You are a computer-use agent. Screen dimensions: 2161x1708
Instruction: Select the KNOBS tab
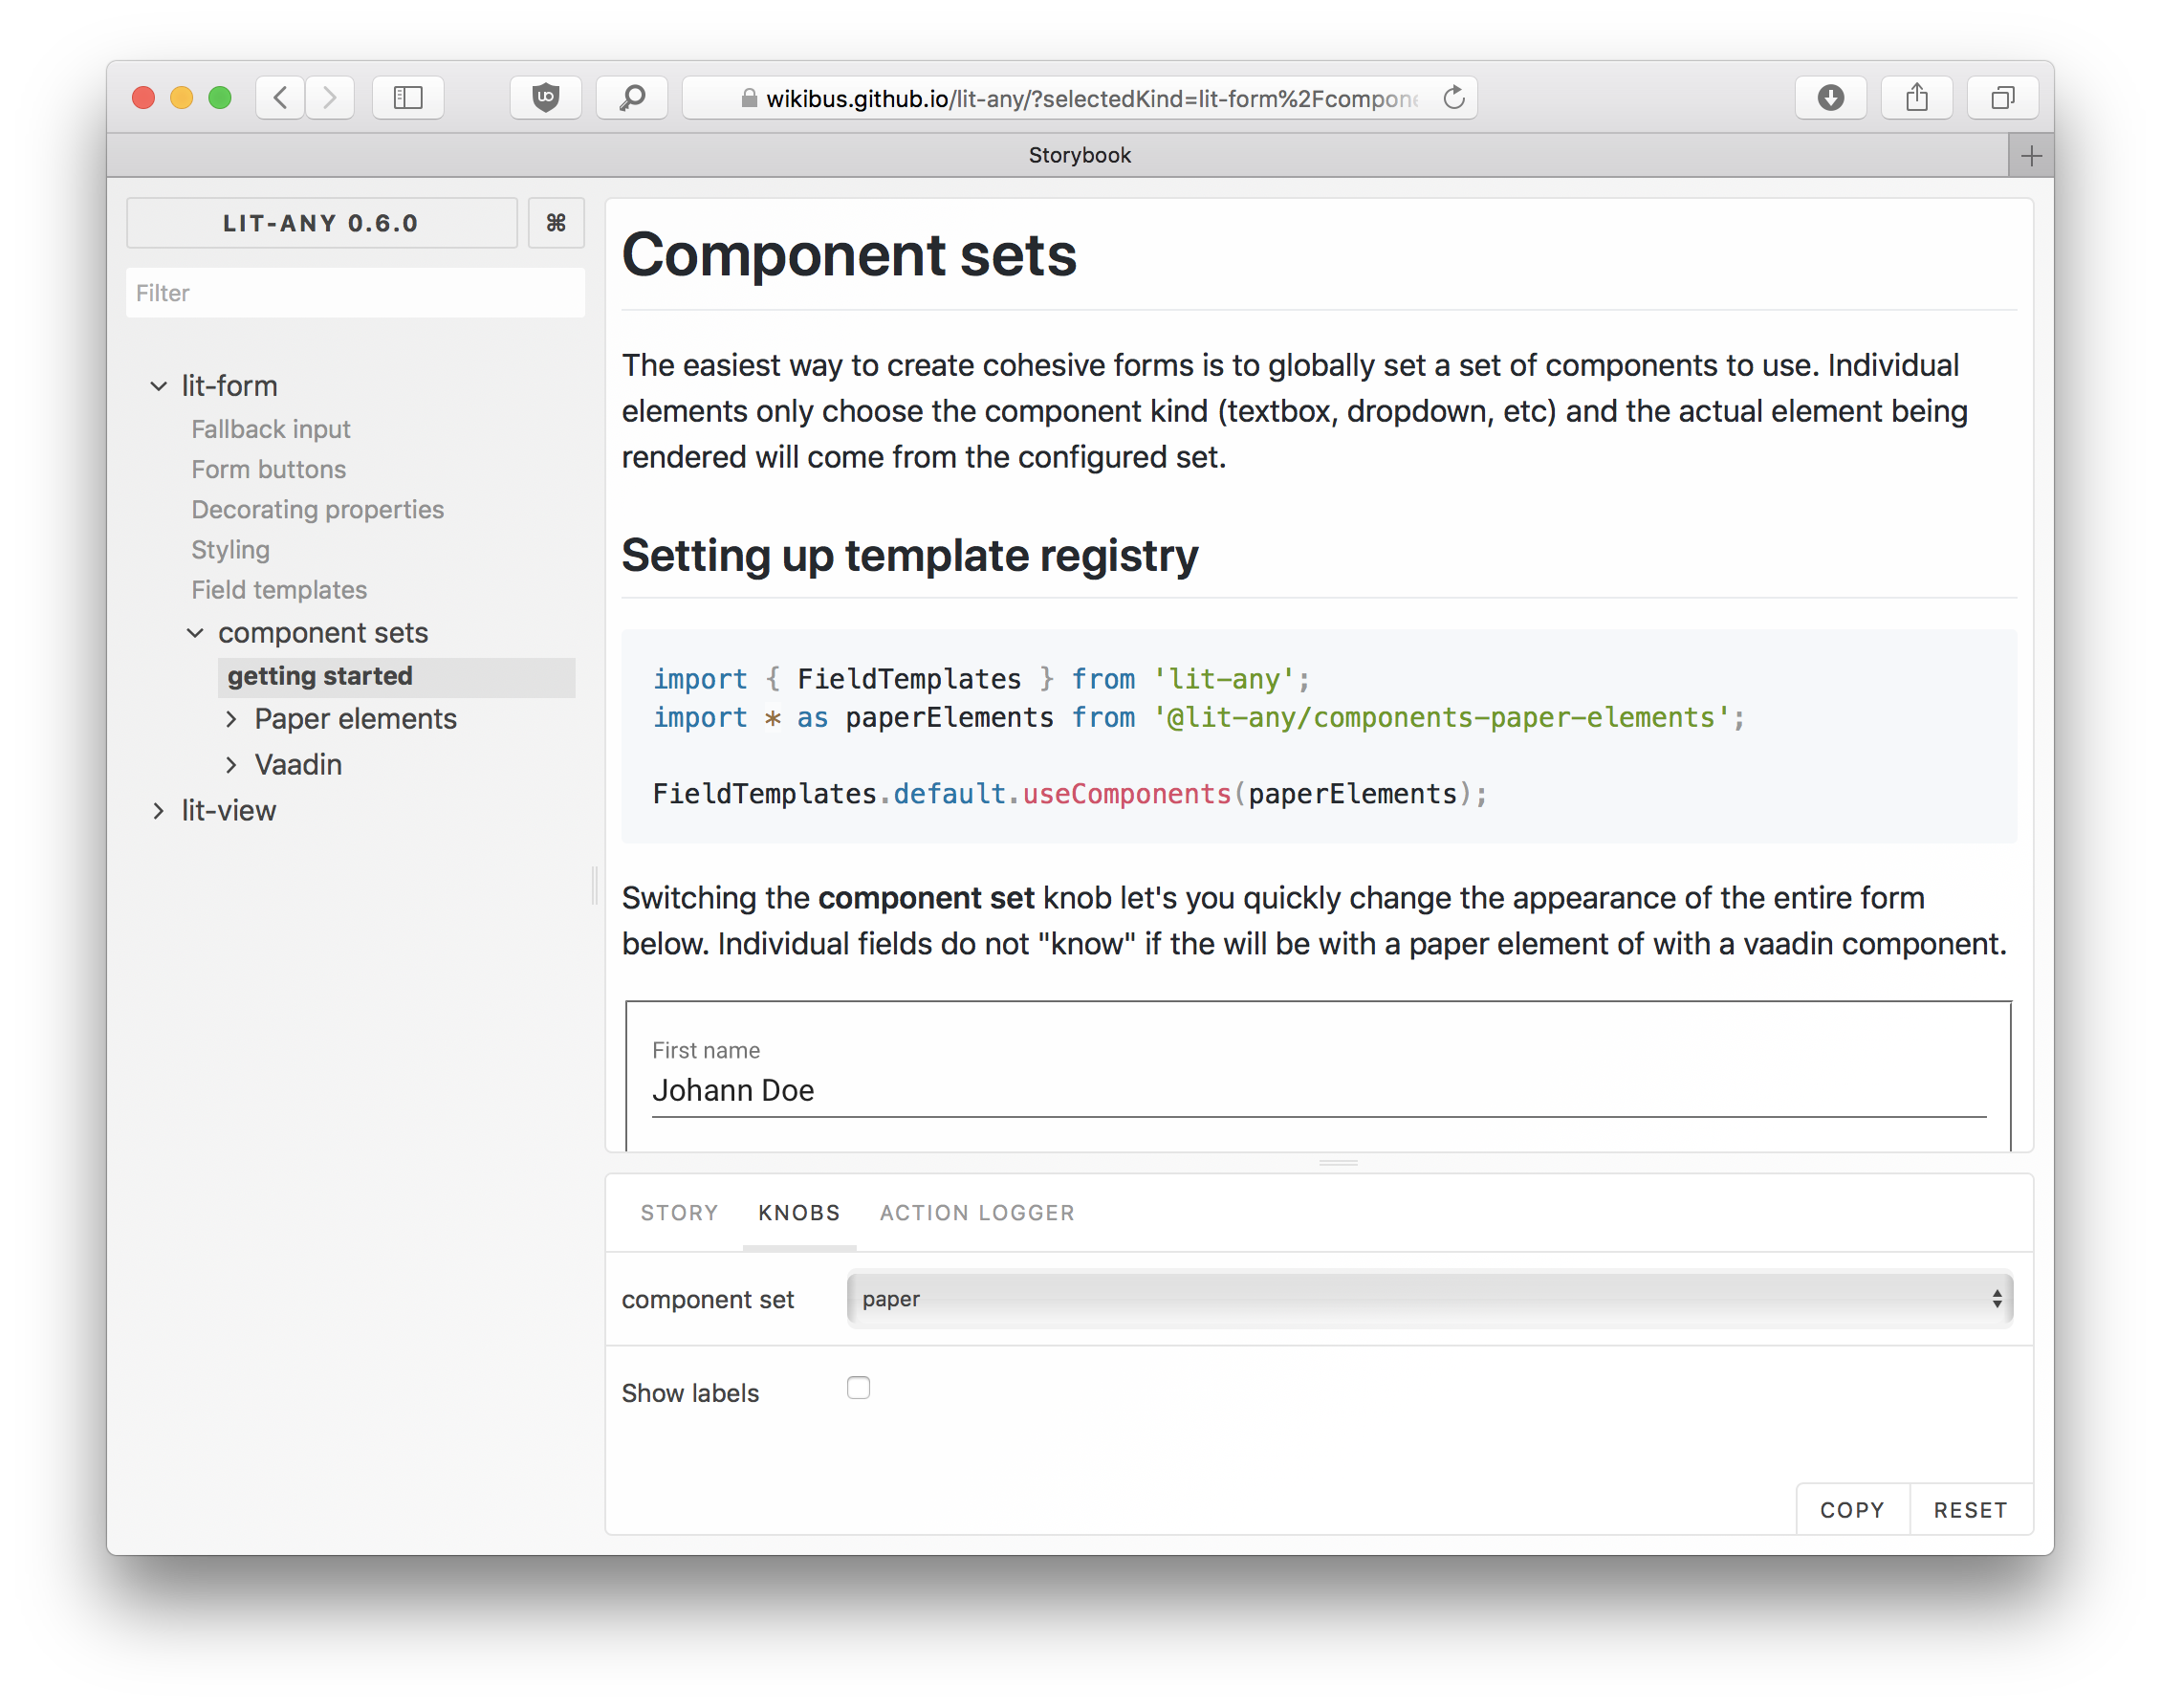coord(798,1214)
